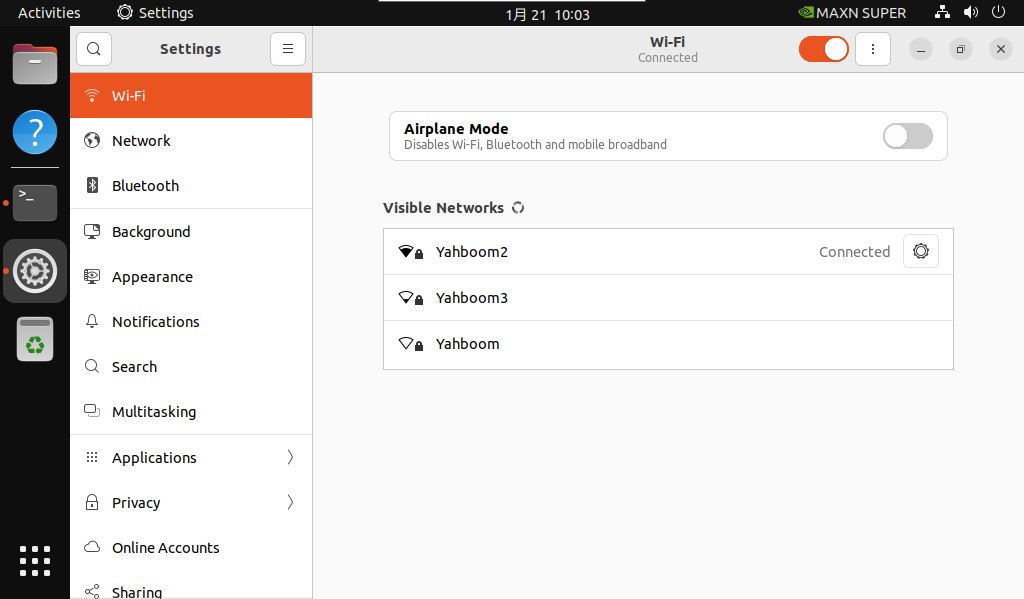Expand the Privacy section chevron
Screen dimensions: 1024x599
pyautogui.click(x=290, y=502)
